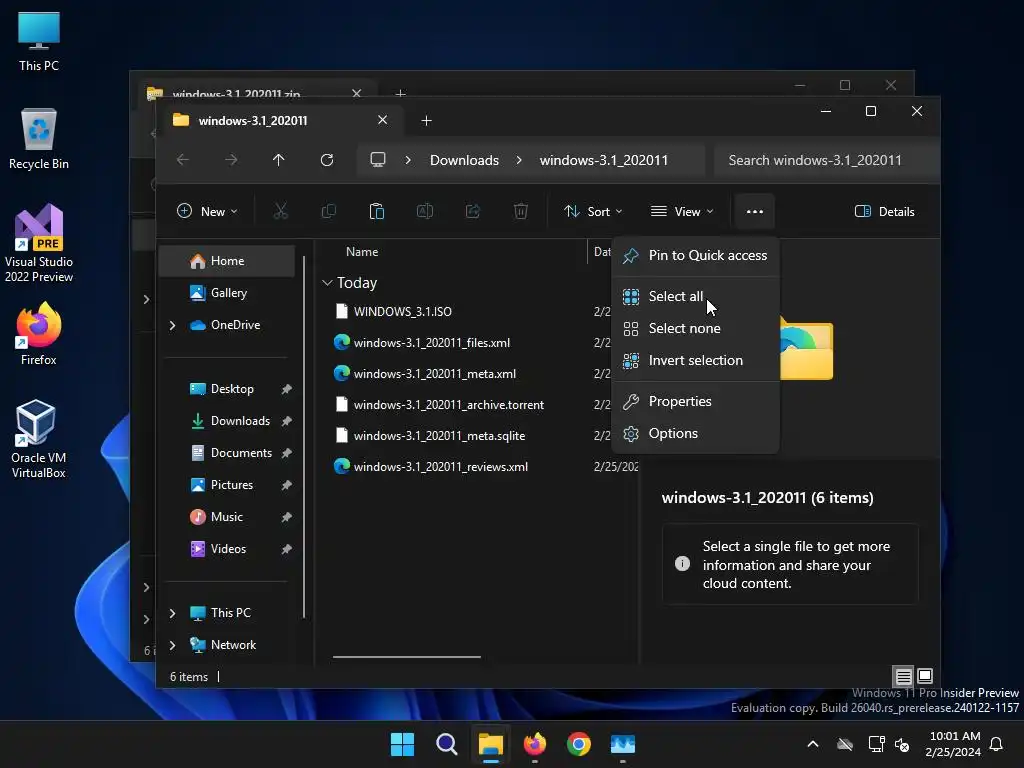Click the Share icon in toolbar
This screenshot has width=1024, height=768.
point(473,211)
